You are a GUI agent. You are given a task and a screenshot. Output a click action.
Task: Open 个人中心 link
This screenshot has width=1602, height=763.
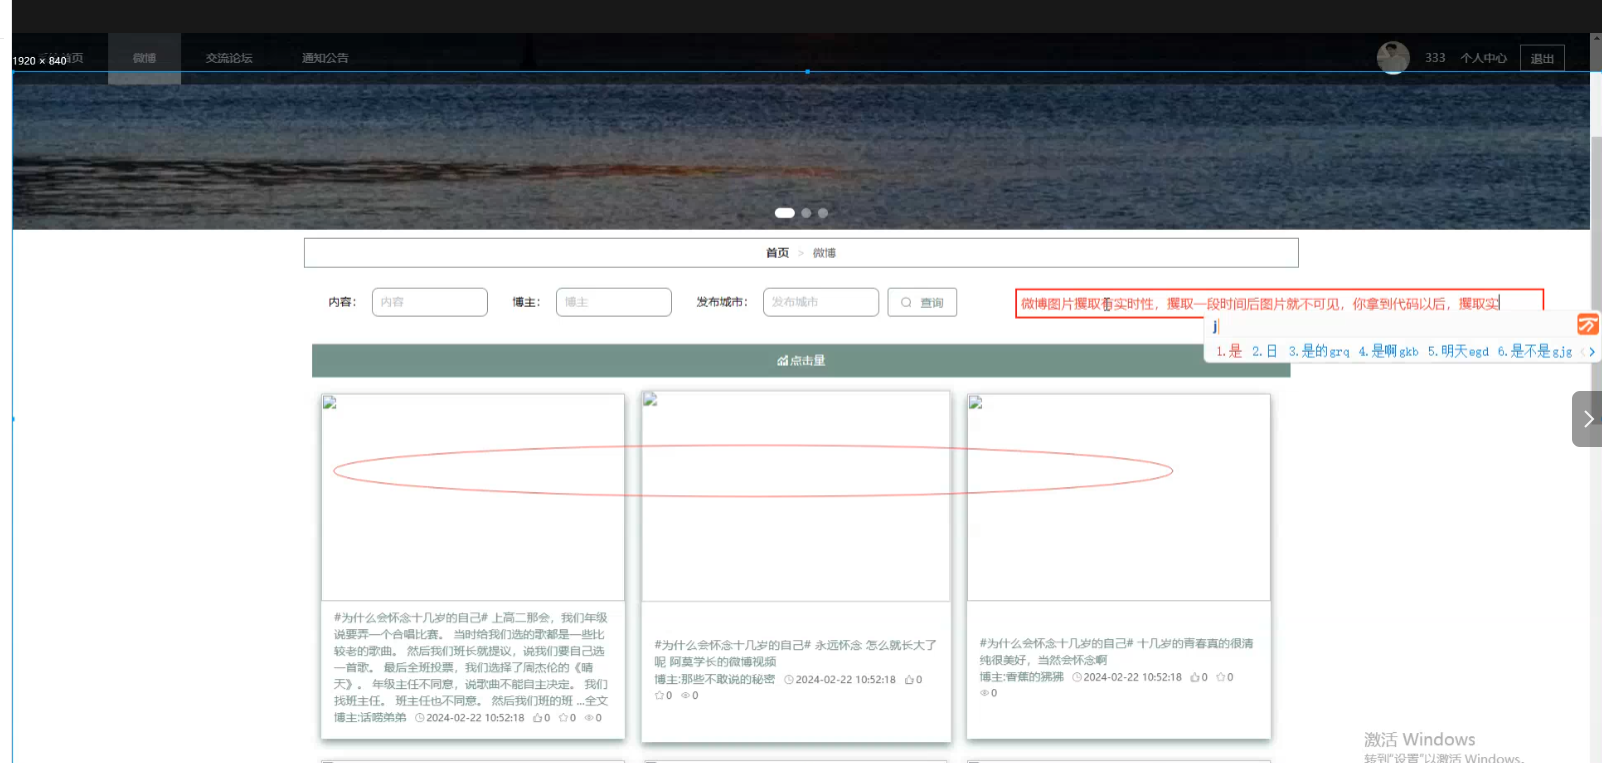pos(1483,58)
